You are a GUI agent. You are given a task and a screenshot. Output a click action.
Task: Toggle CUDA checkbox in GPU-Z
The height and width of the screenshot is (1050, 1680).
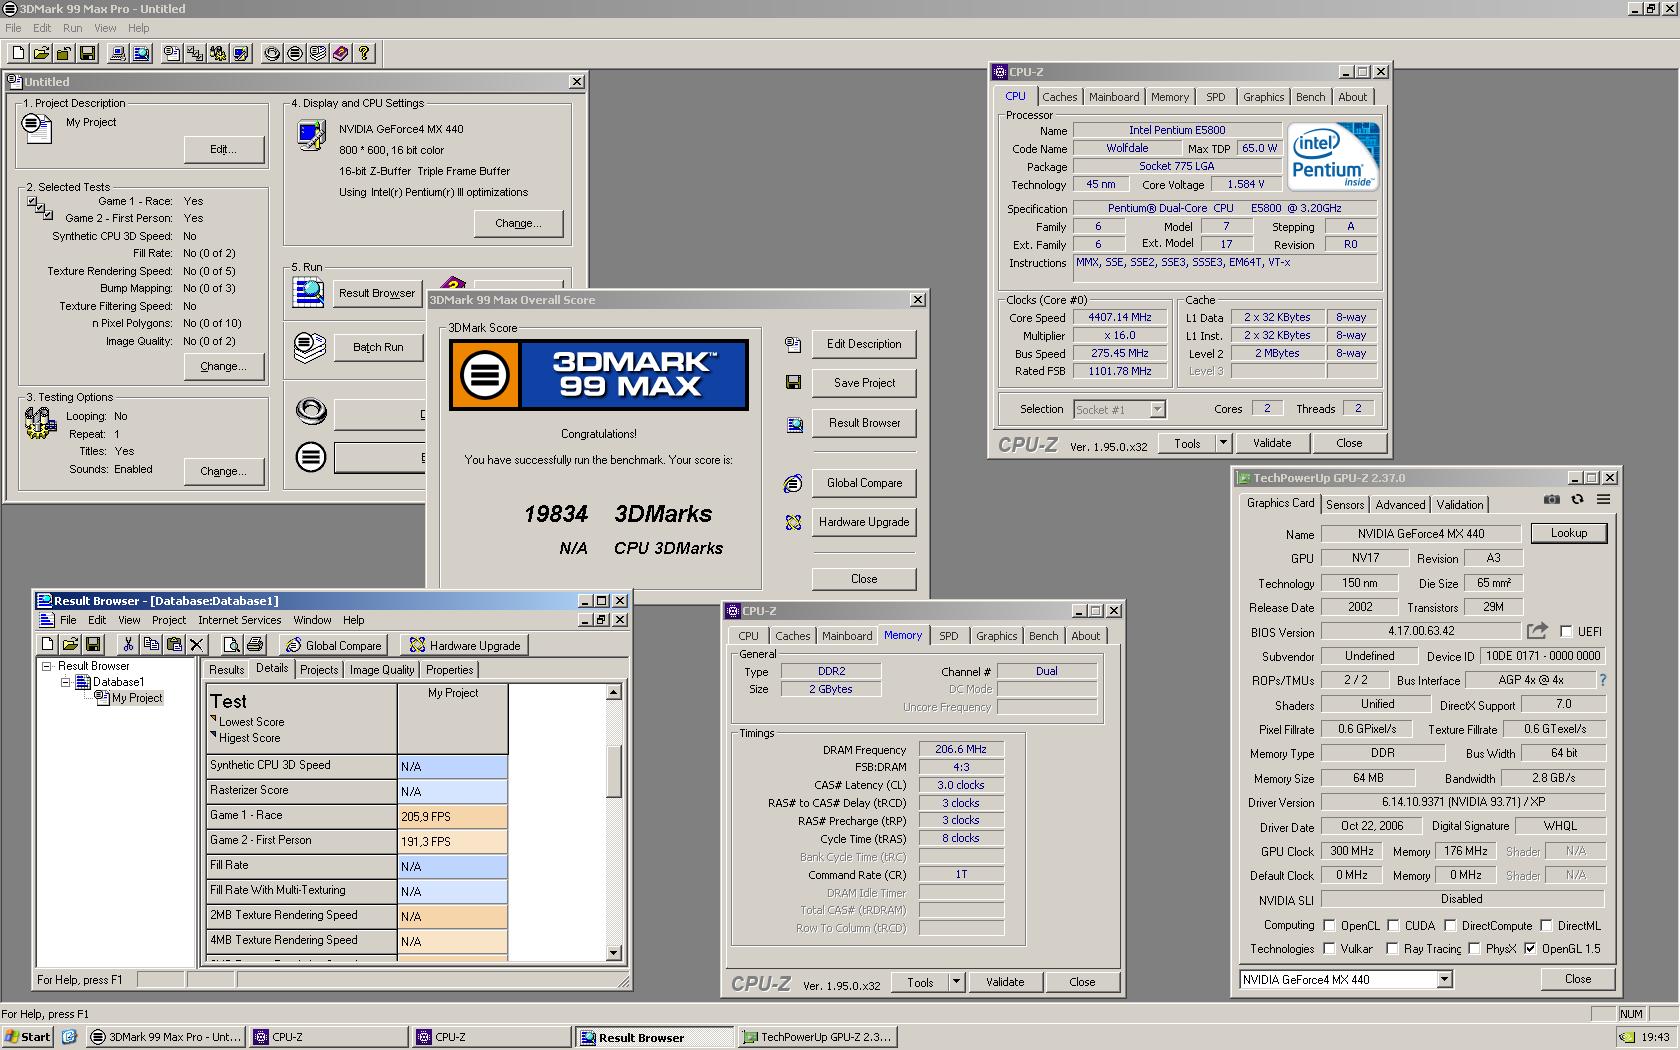tap(1393, 926)
